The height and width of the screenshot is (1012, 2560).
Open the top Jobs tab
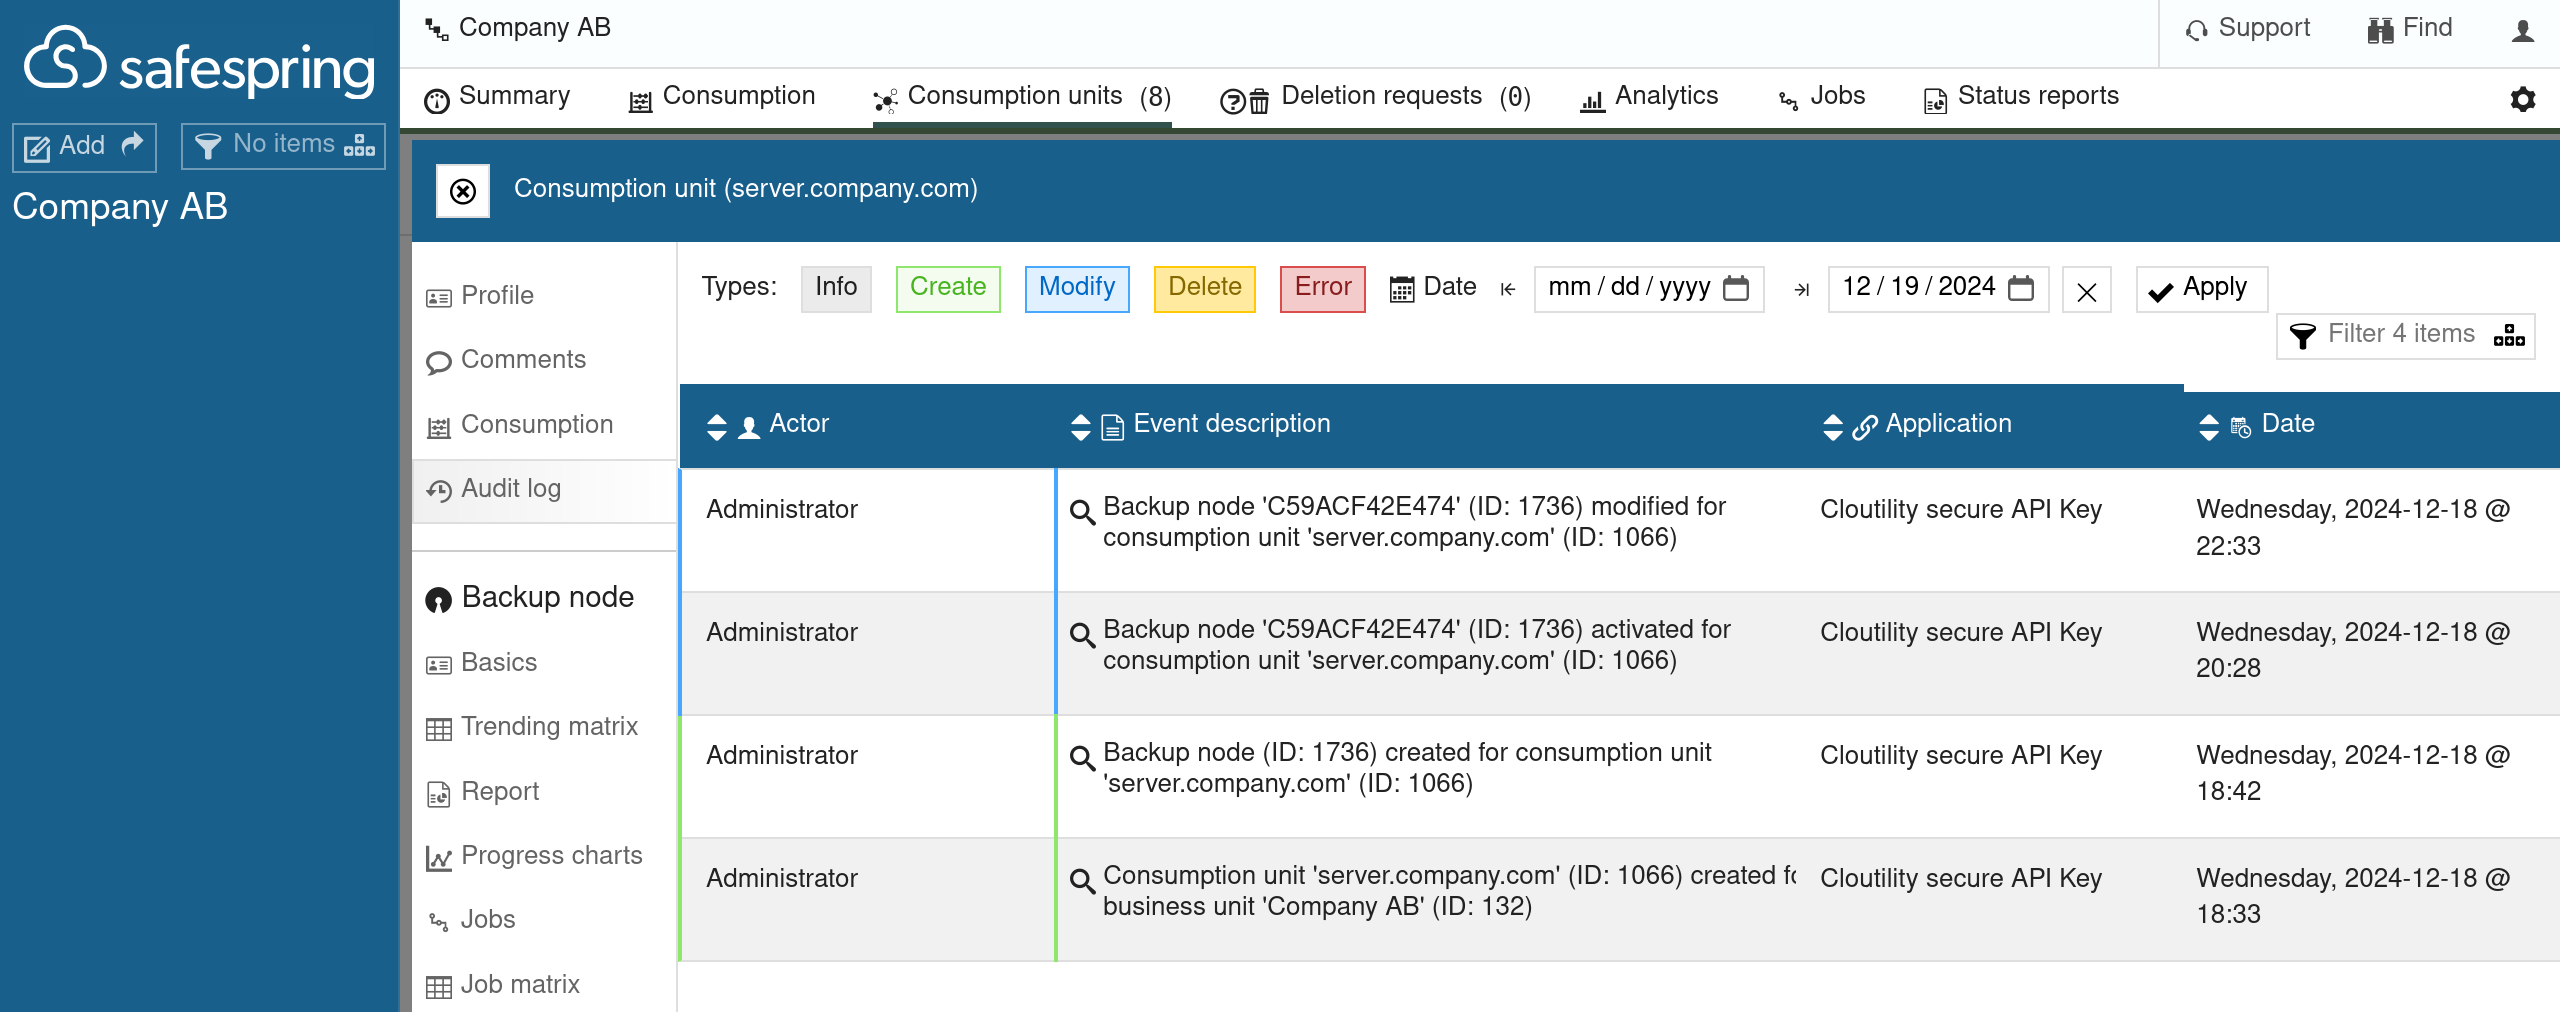1821,97
